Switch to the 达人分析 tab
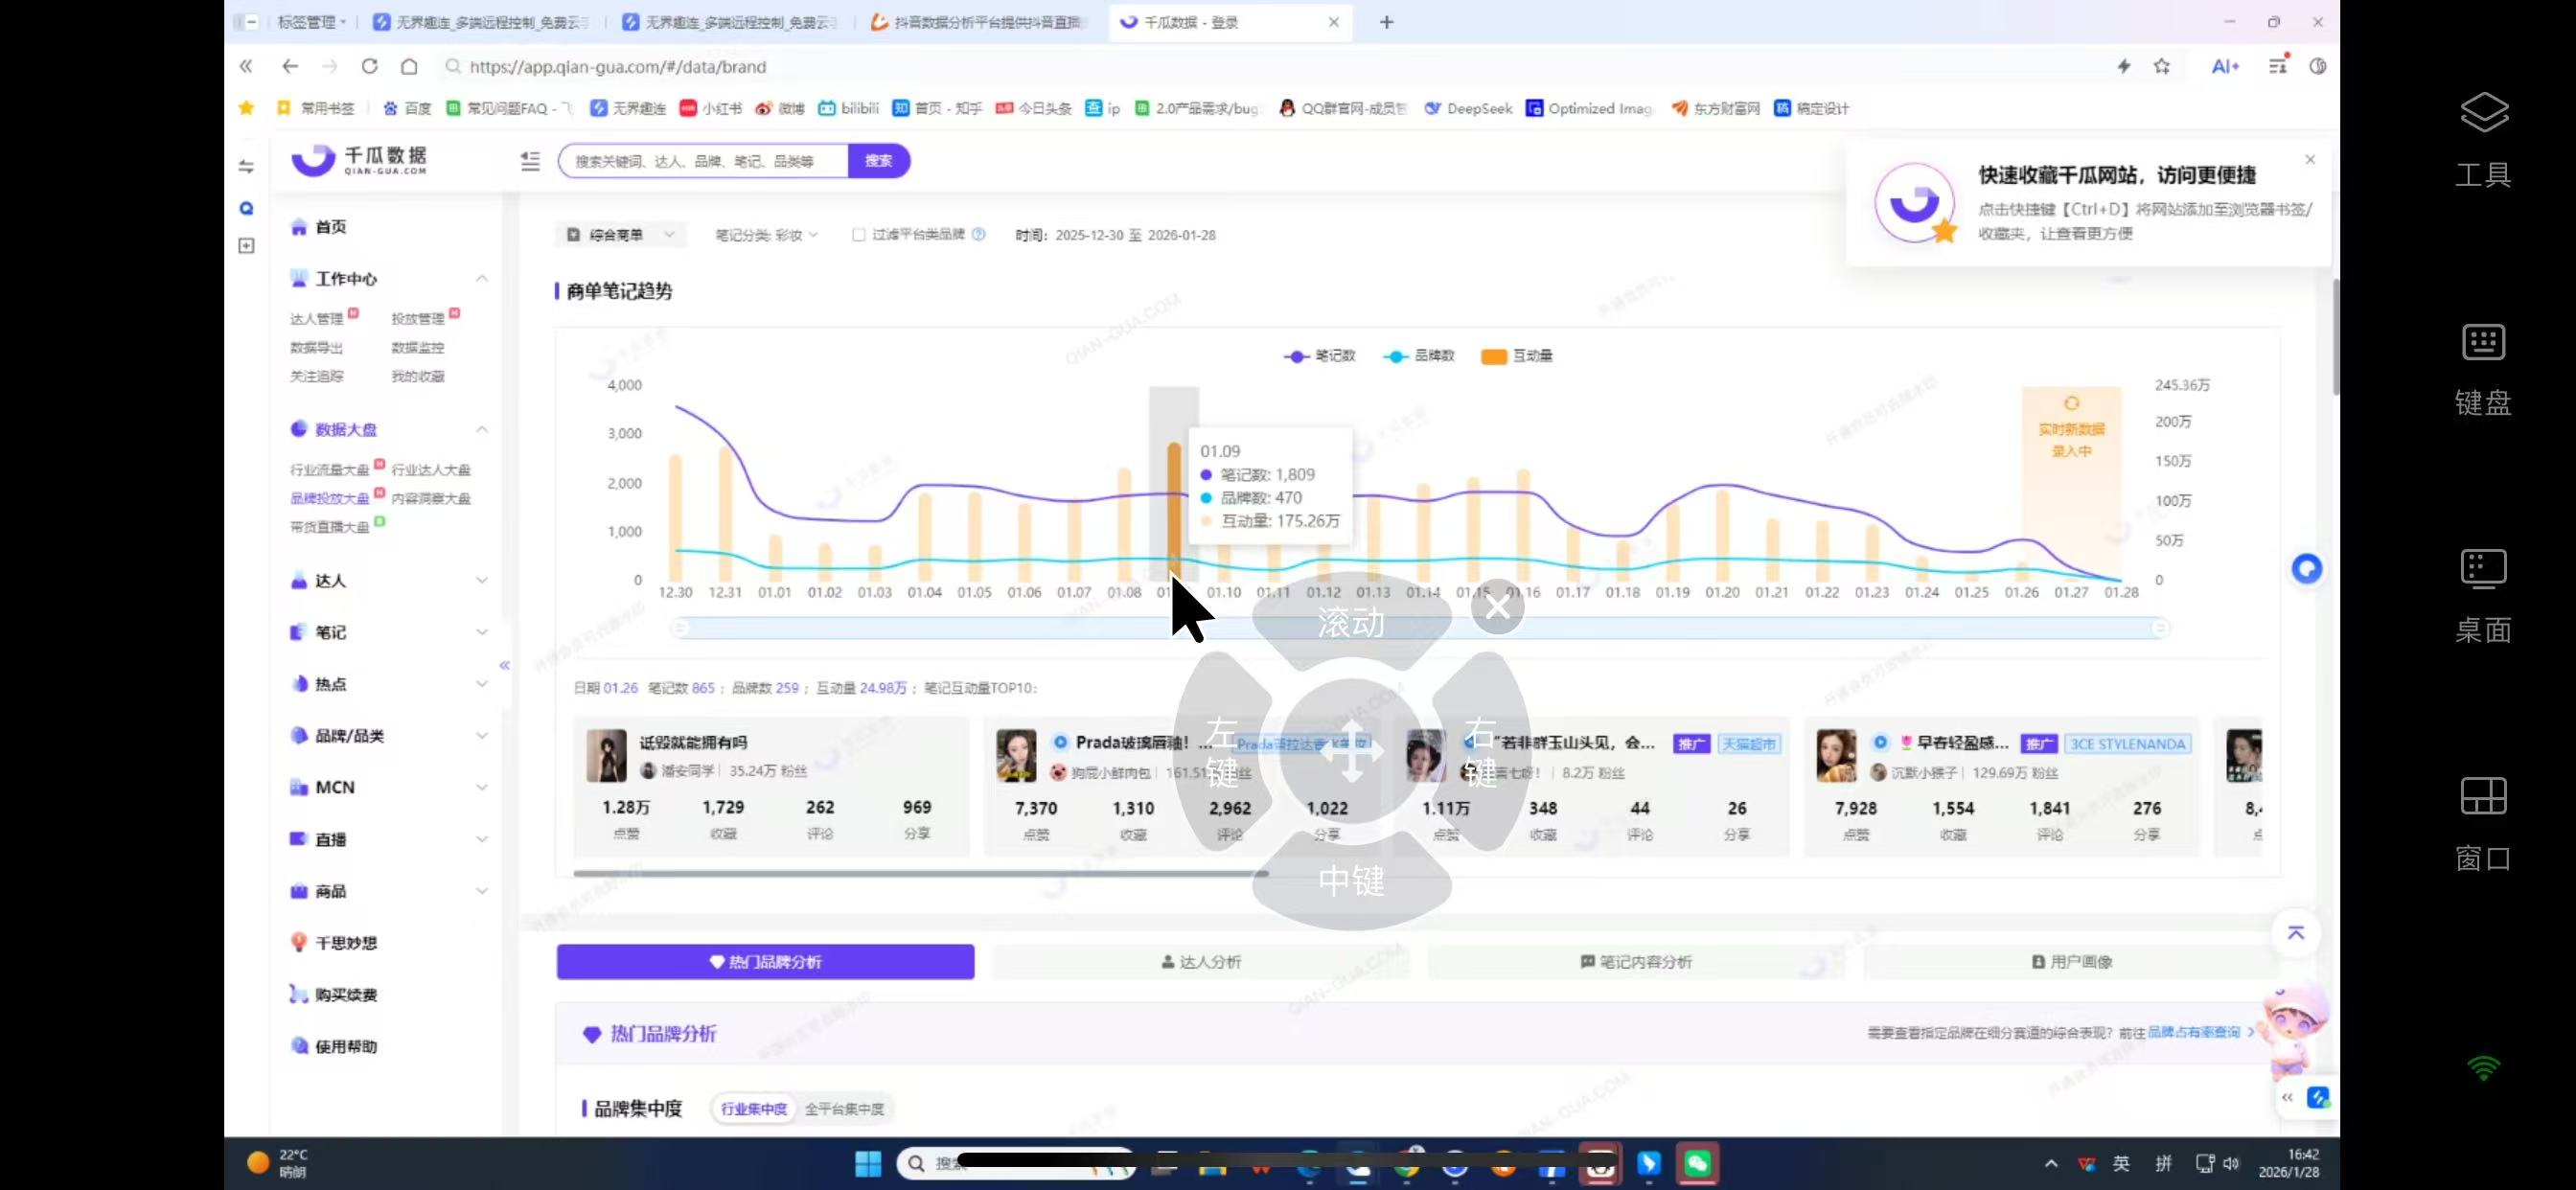Viewport: 2576px width, 1190px height. [1202, 961]
